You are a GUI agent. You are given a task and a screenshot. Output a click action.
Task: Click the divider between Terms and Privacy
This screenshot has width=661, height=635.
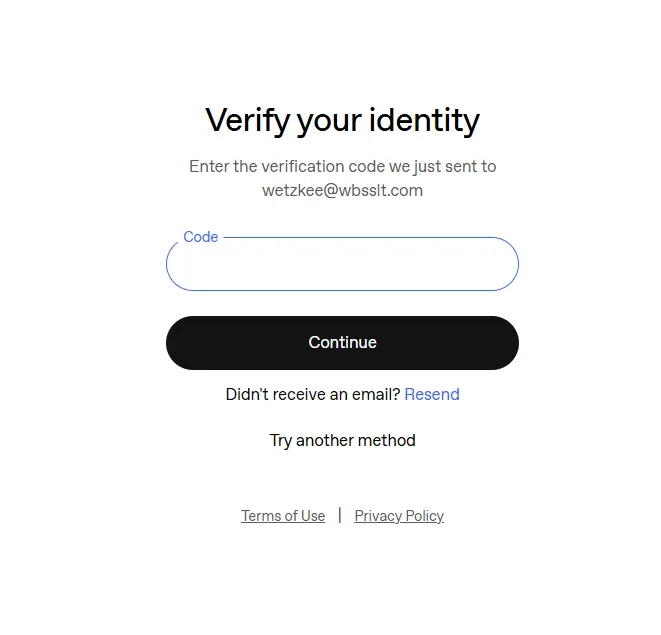pyautogui.click(x=340, y=515)
